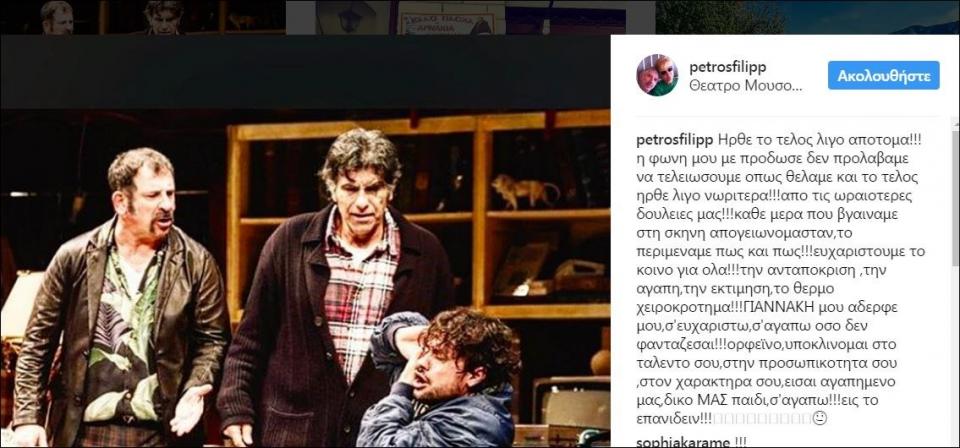
Task: Click background thumbnail with two men at top-left
Action: tap(143, 17)
